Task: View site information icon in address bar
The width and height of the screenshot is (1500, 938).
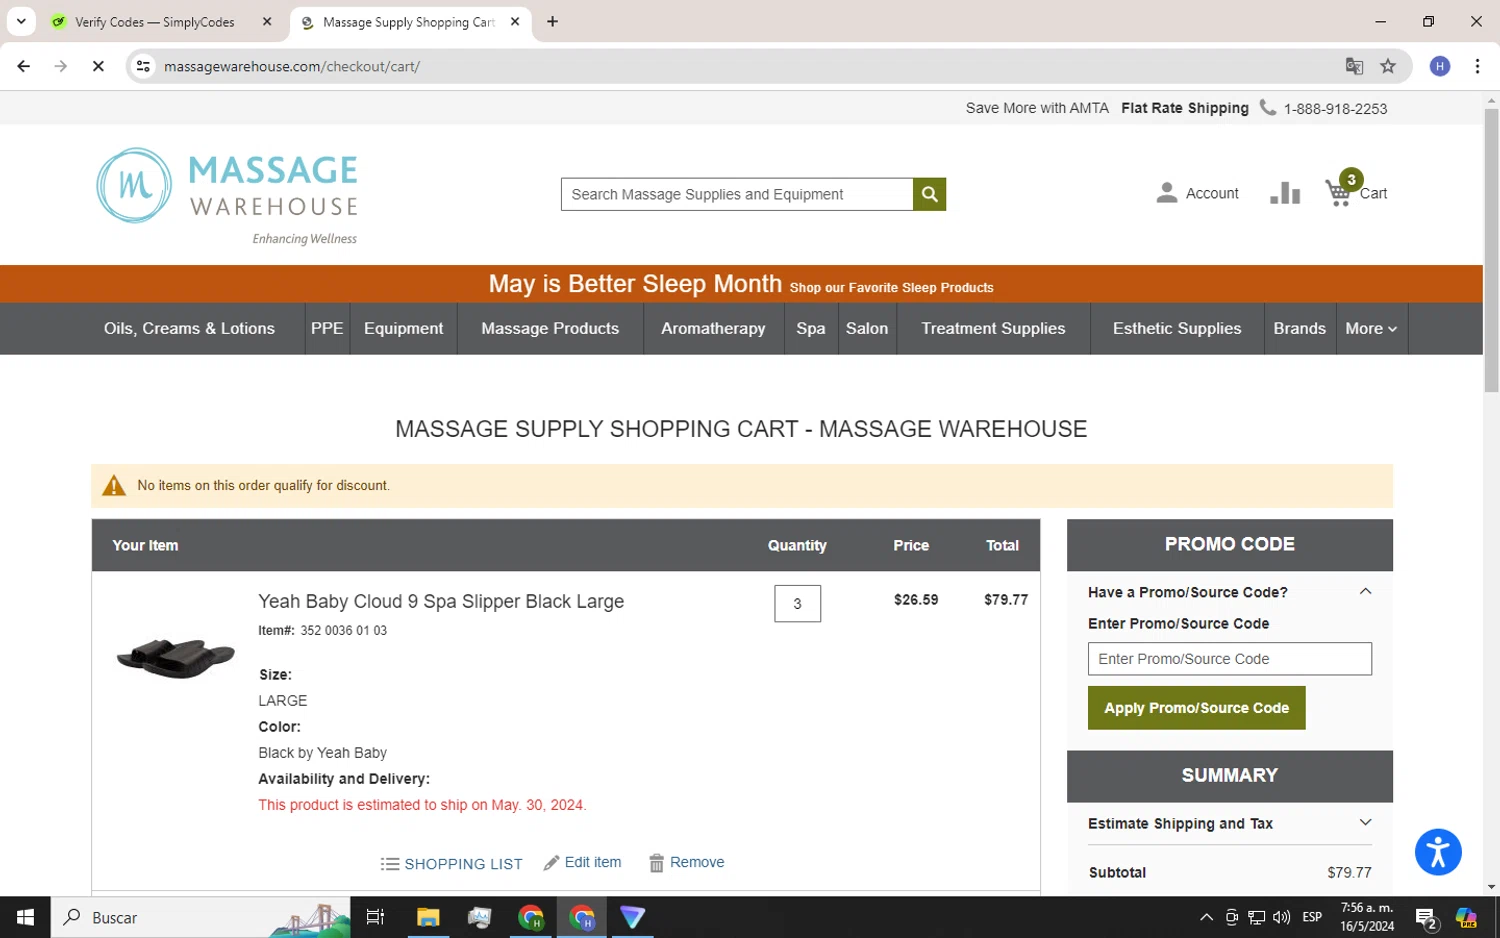Action: coord(143,66)
